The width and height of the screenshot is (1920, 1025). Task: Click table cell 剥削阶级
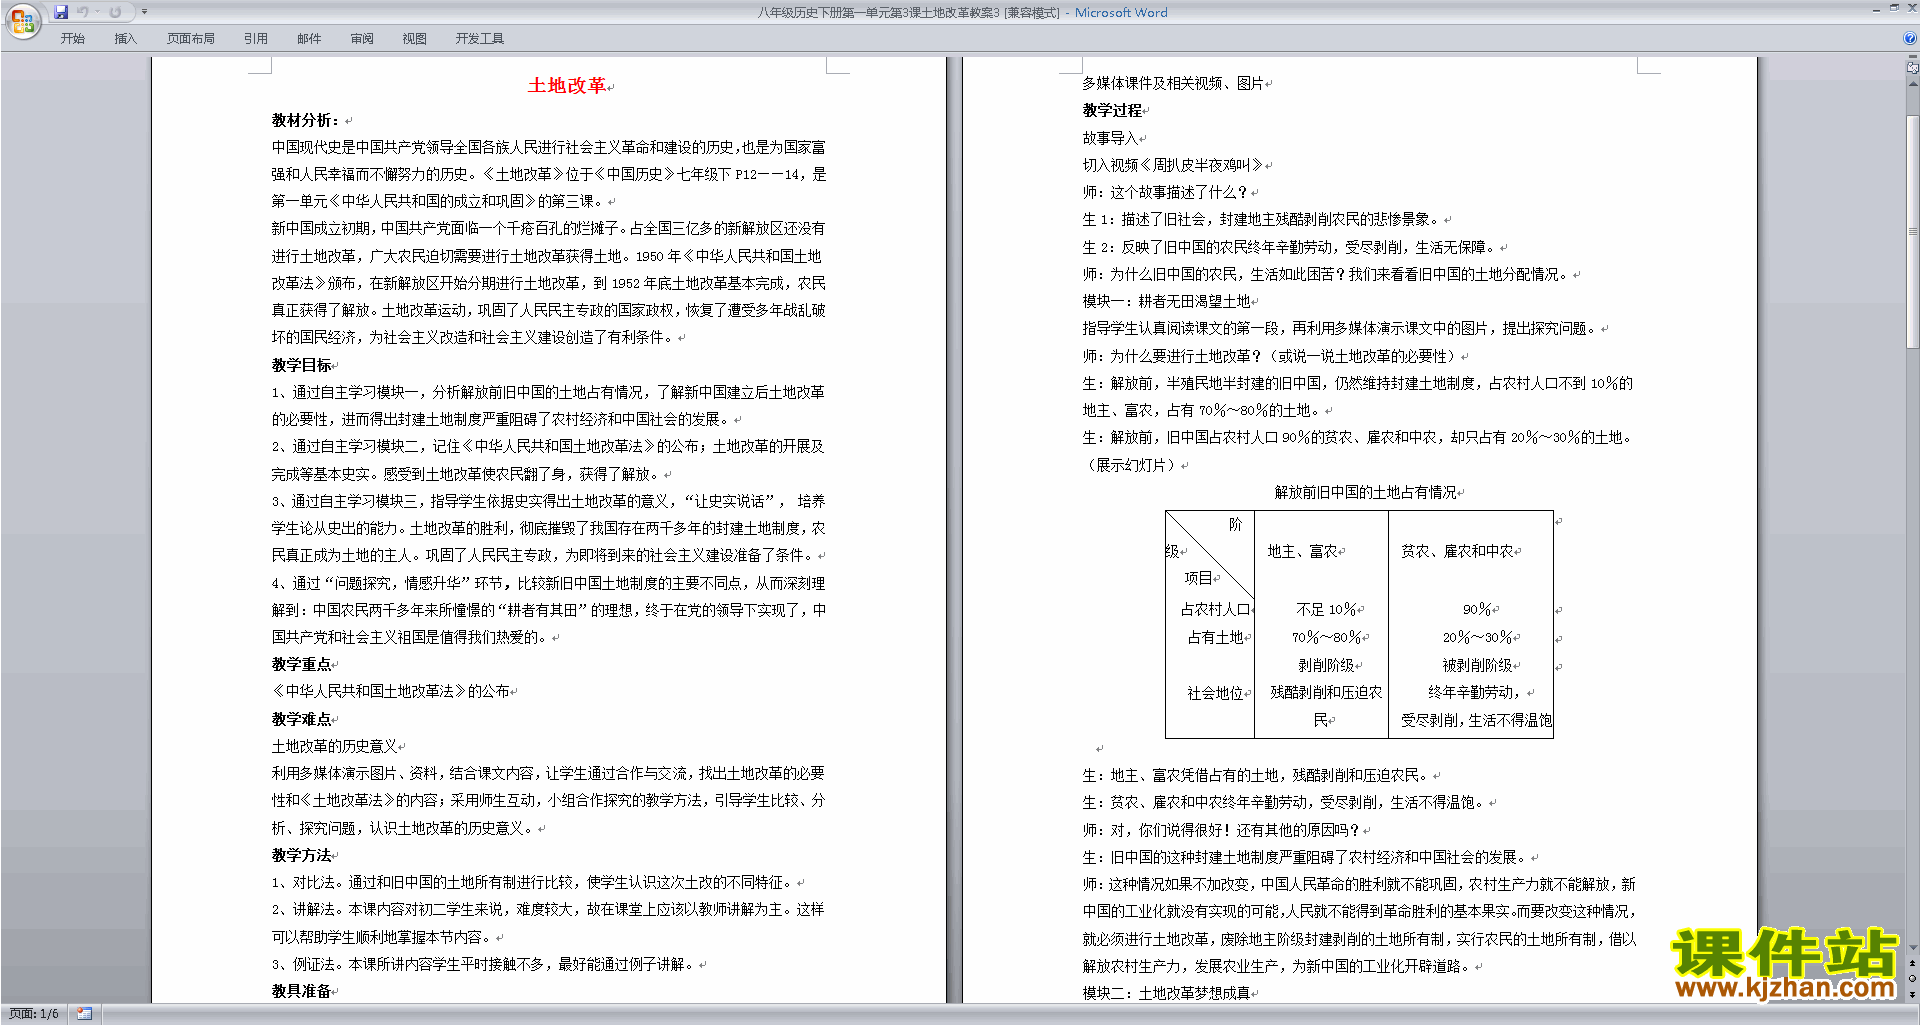click(1326, 665)
